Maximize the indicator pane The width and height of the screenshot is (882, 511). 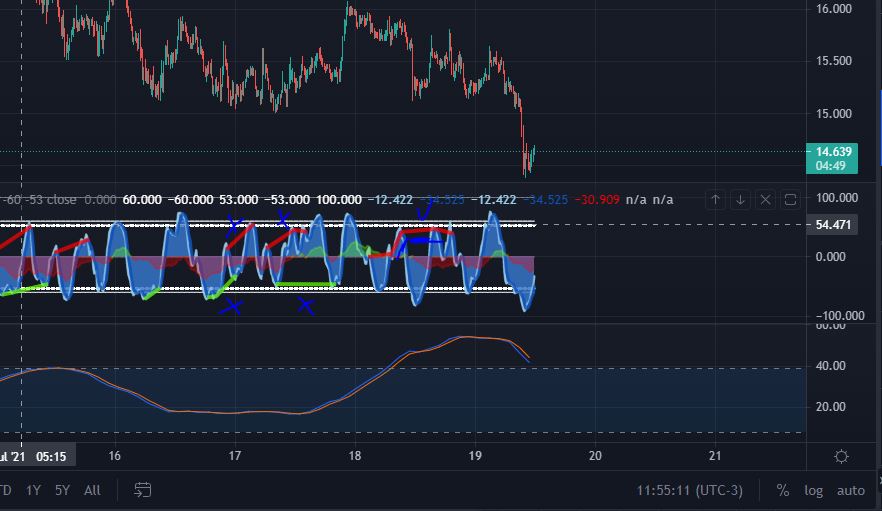[790, 200]
